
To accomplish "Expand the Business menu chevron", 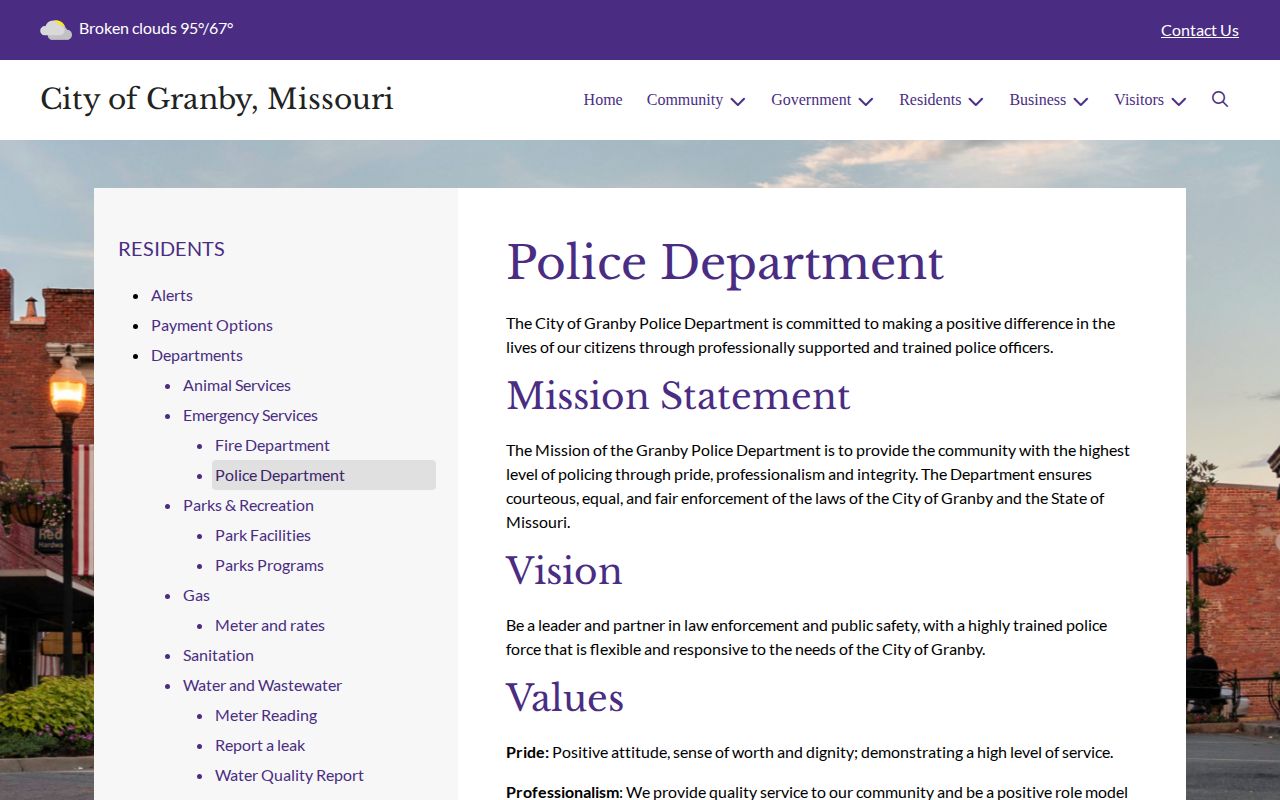I will (1081, 101).
